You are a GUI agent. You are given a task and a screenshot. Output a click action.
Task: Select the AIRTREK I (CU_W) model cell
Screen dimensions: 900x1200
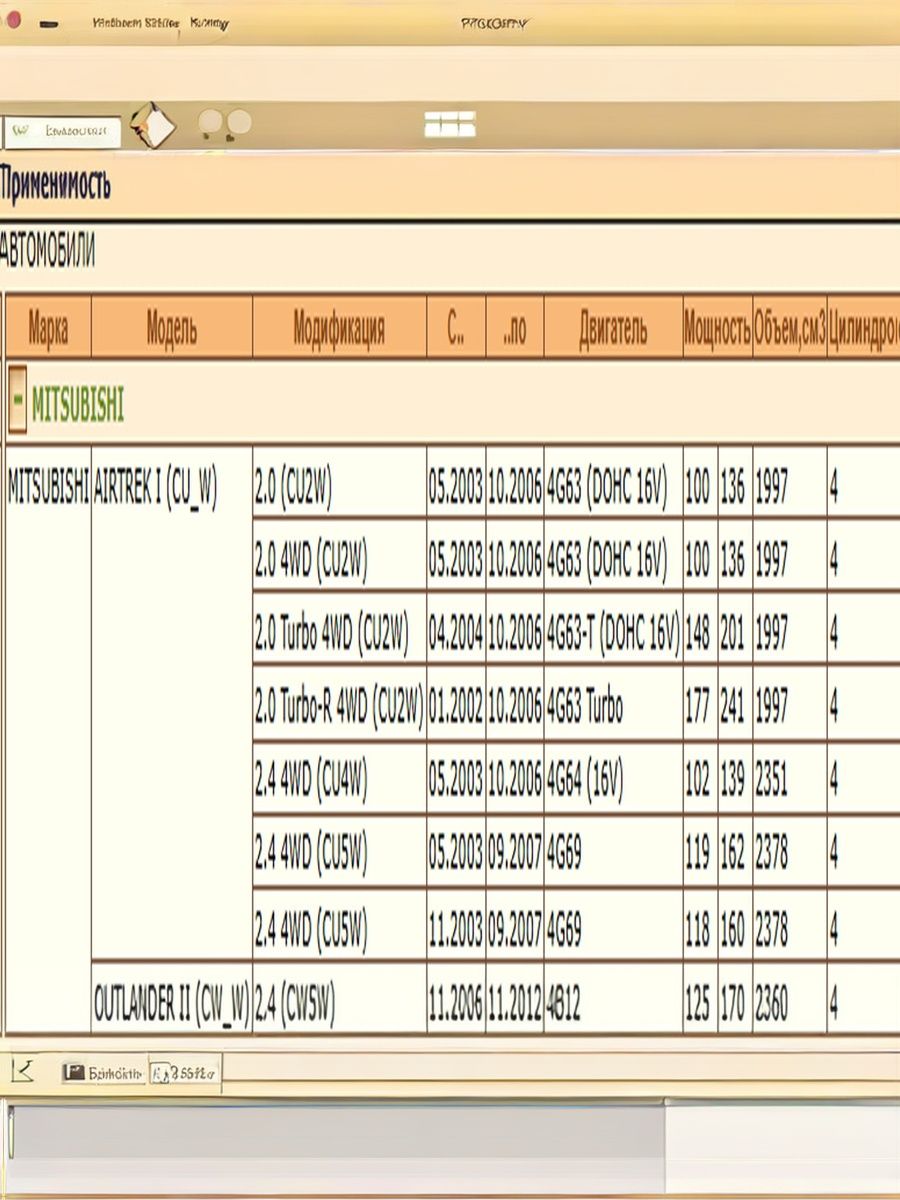click(x=155, y=487)
